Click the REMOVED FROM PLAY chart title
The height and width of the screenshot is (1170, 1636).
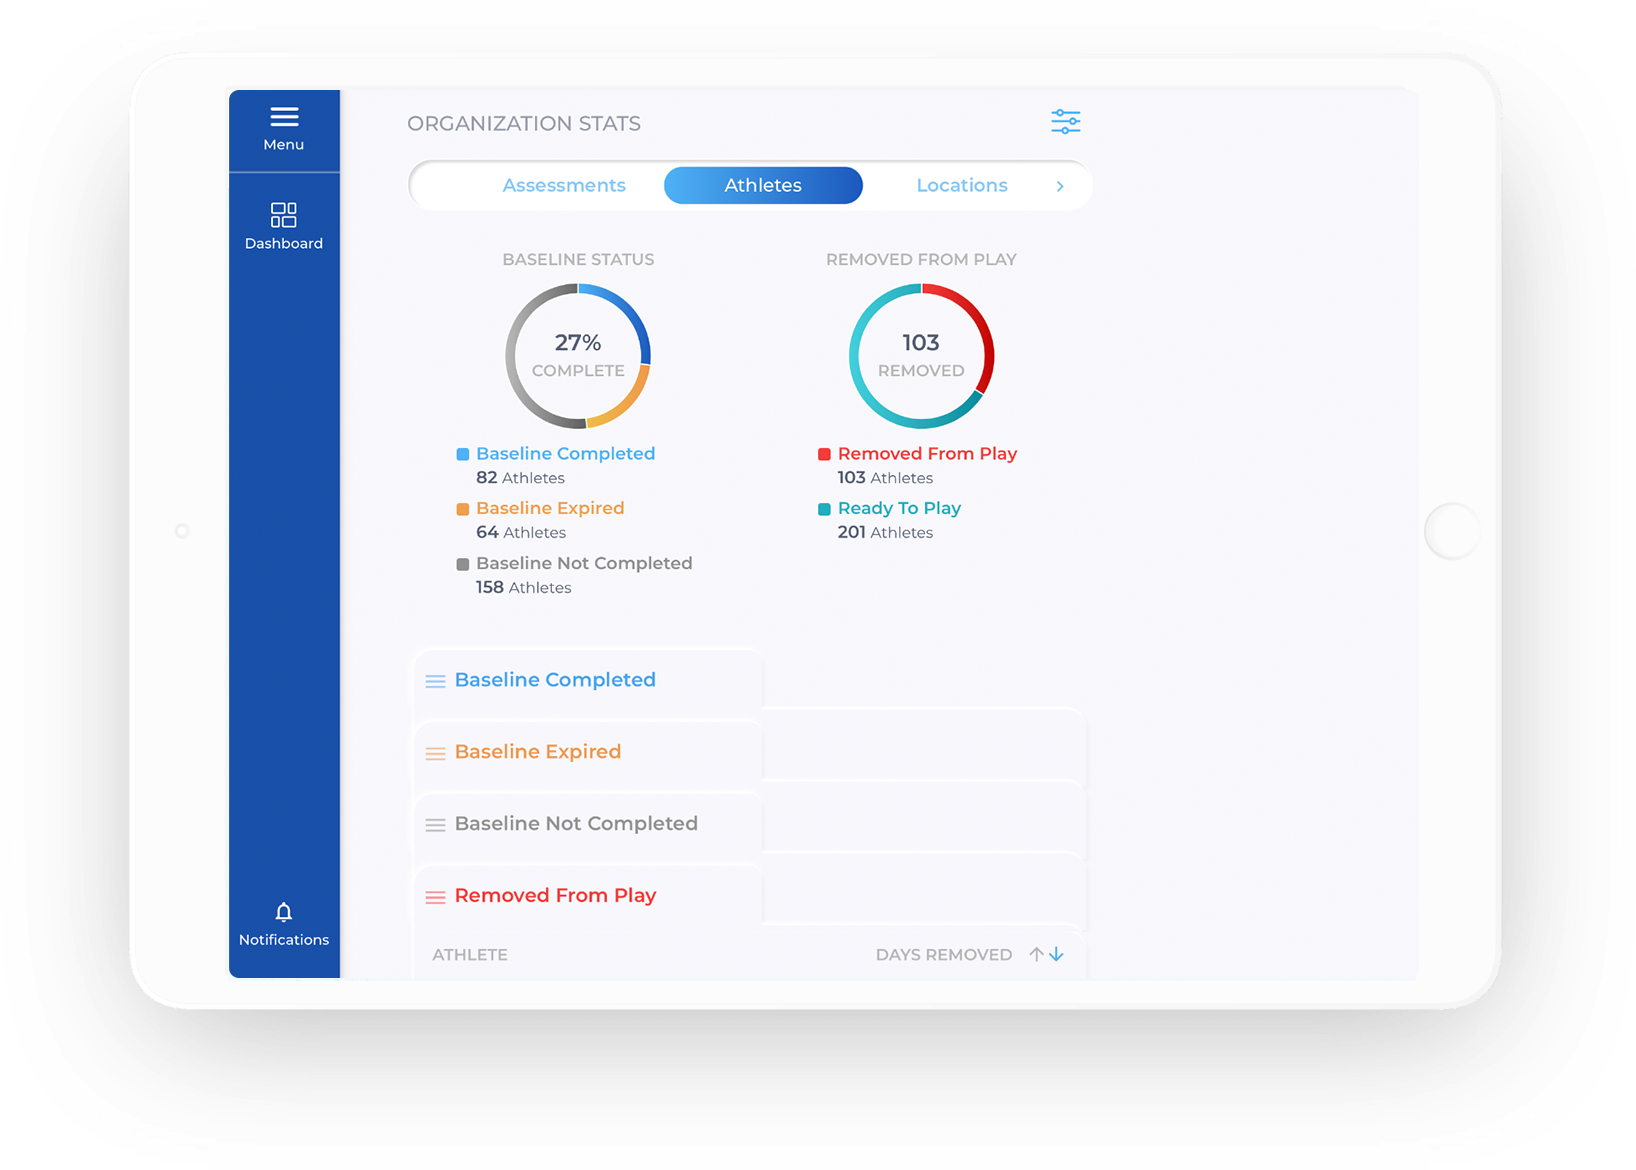pyautogui.click(x=921, y=259)
